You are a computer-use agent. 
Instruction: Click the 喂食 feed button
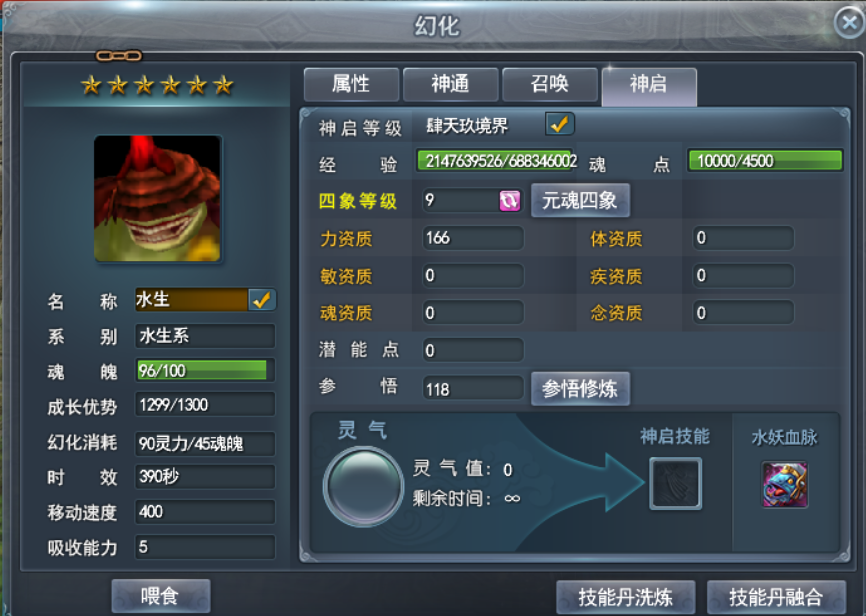click(160, 596)
